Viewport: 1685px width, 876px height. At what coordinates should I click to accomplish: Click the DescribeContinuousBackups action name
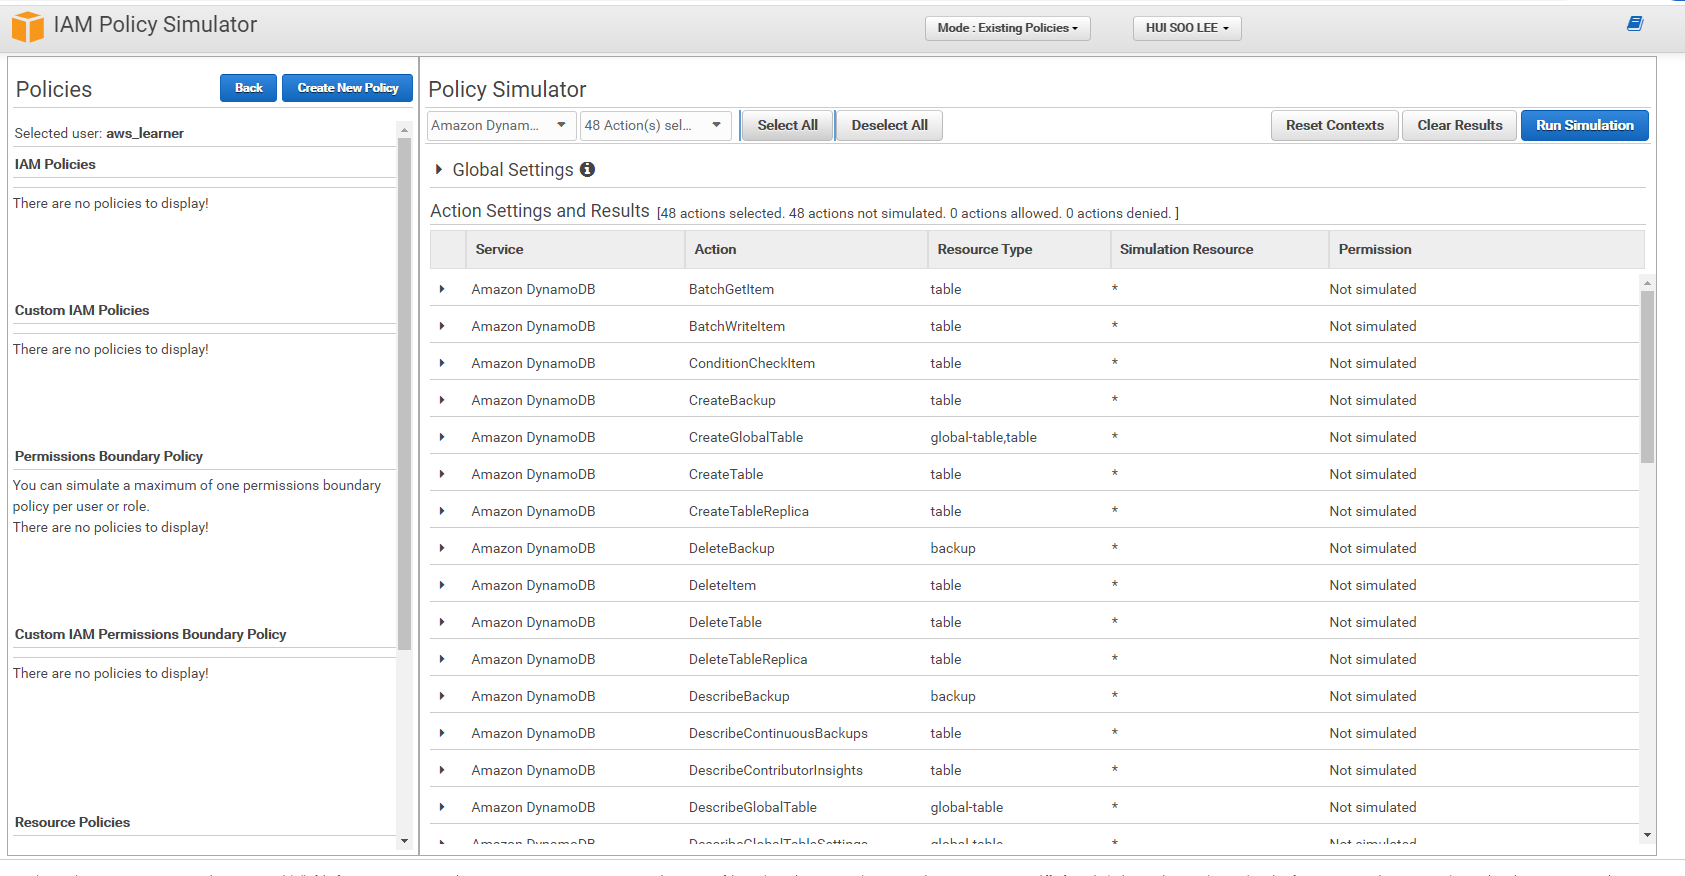778,733
